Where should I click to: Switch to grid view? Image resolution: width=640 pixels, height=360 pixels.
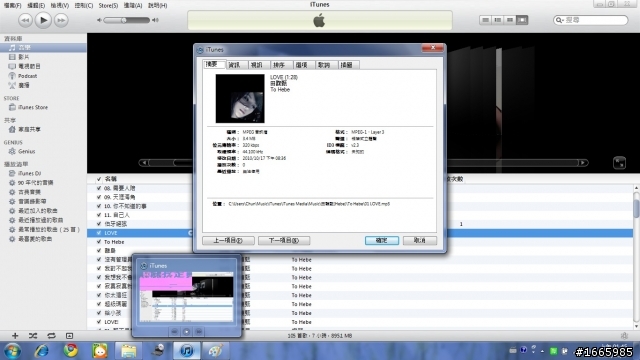[x=509, y=20]
